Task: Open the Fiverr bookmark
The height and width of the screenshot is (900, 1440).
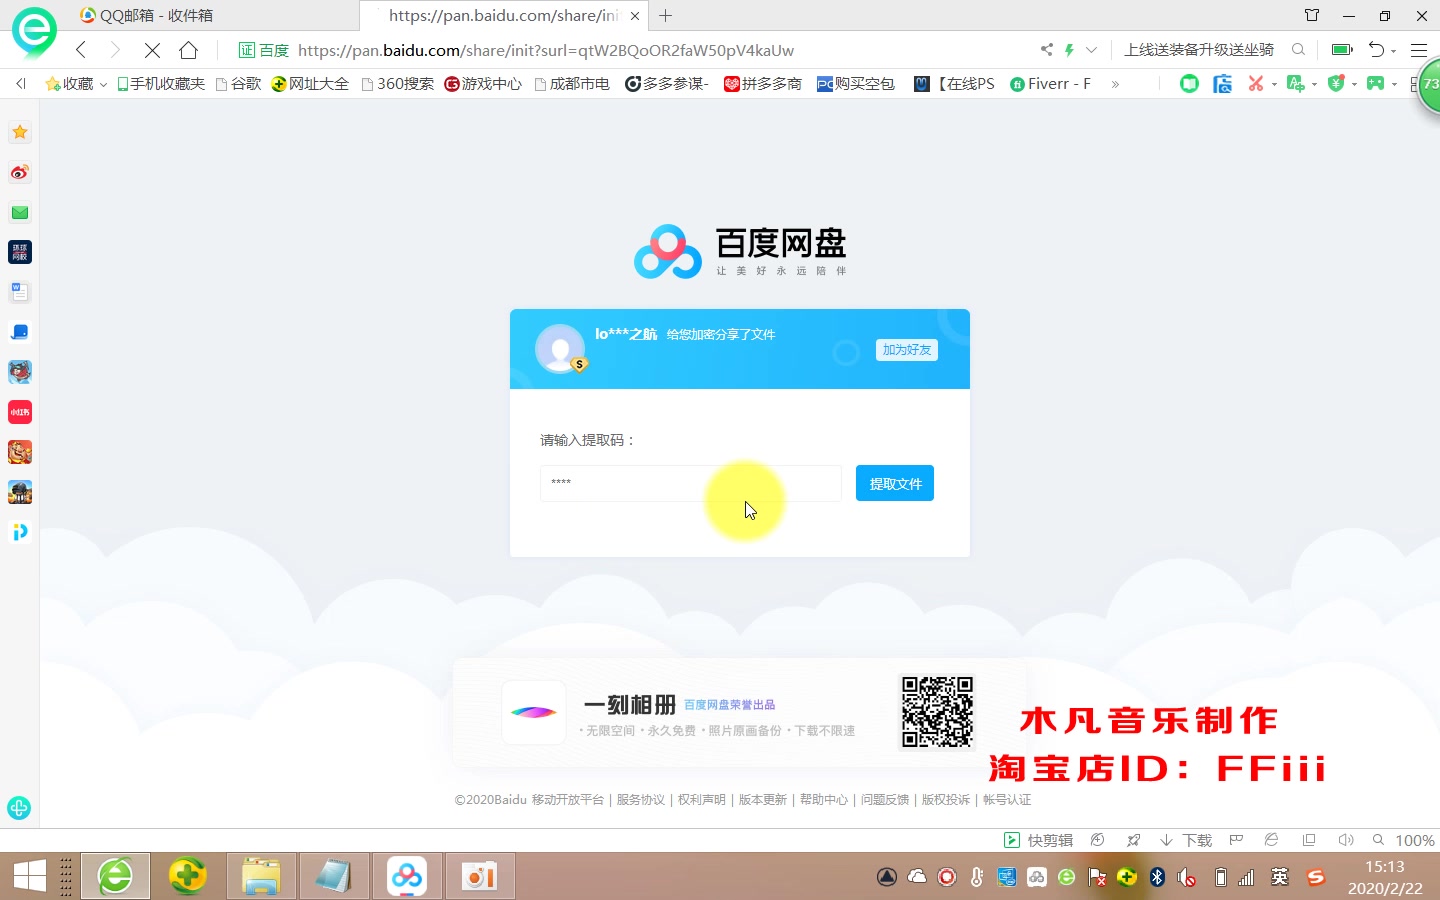Action: click(1051, 84)
